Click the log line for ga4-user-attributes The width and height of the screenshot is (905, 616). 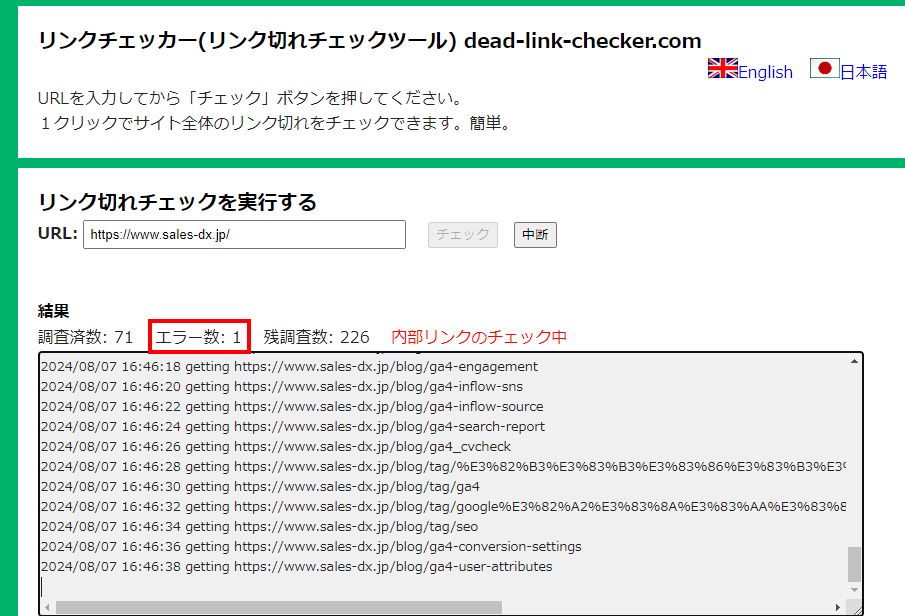pos(297,566)
